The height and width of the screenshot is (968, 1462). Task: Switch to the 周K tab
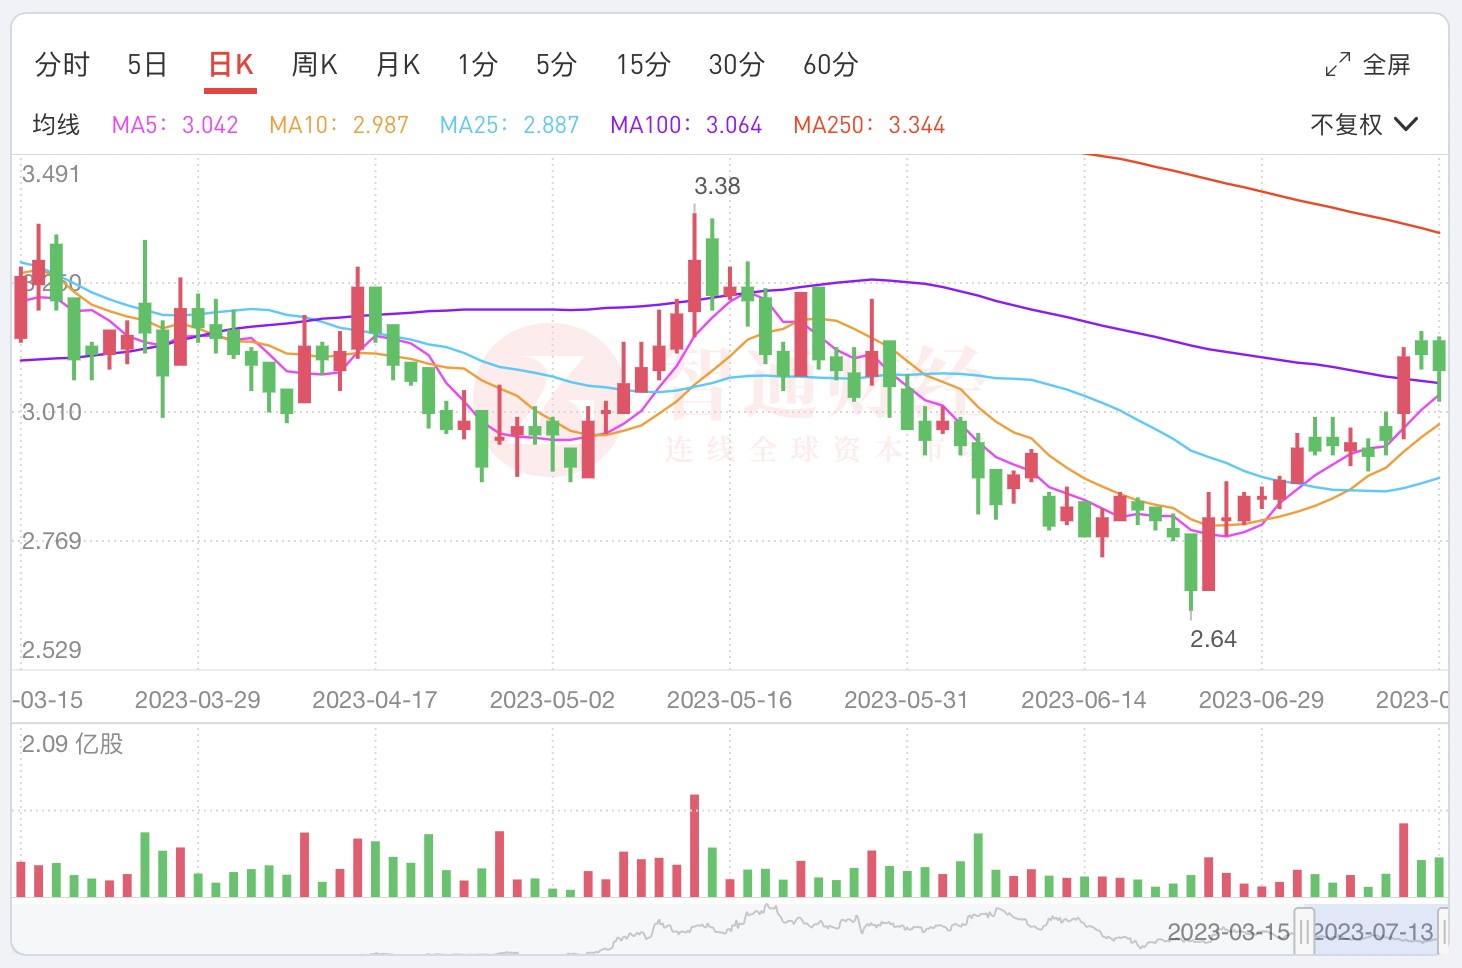(314, 65)
